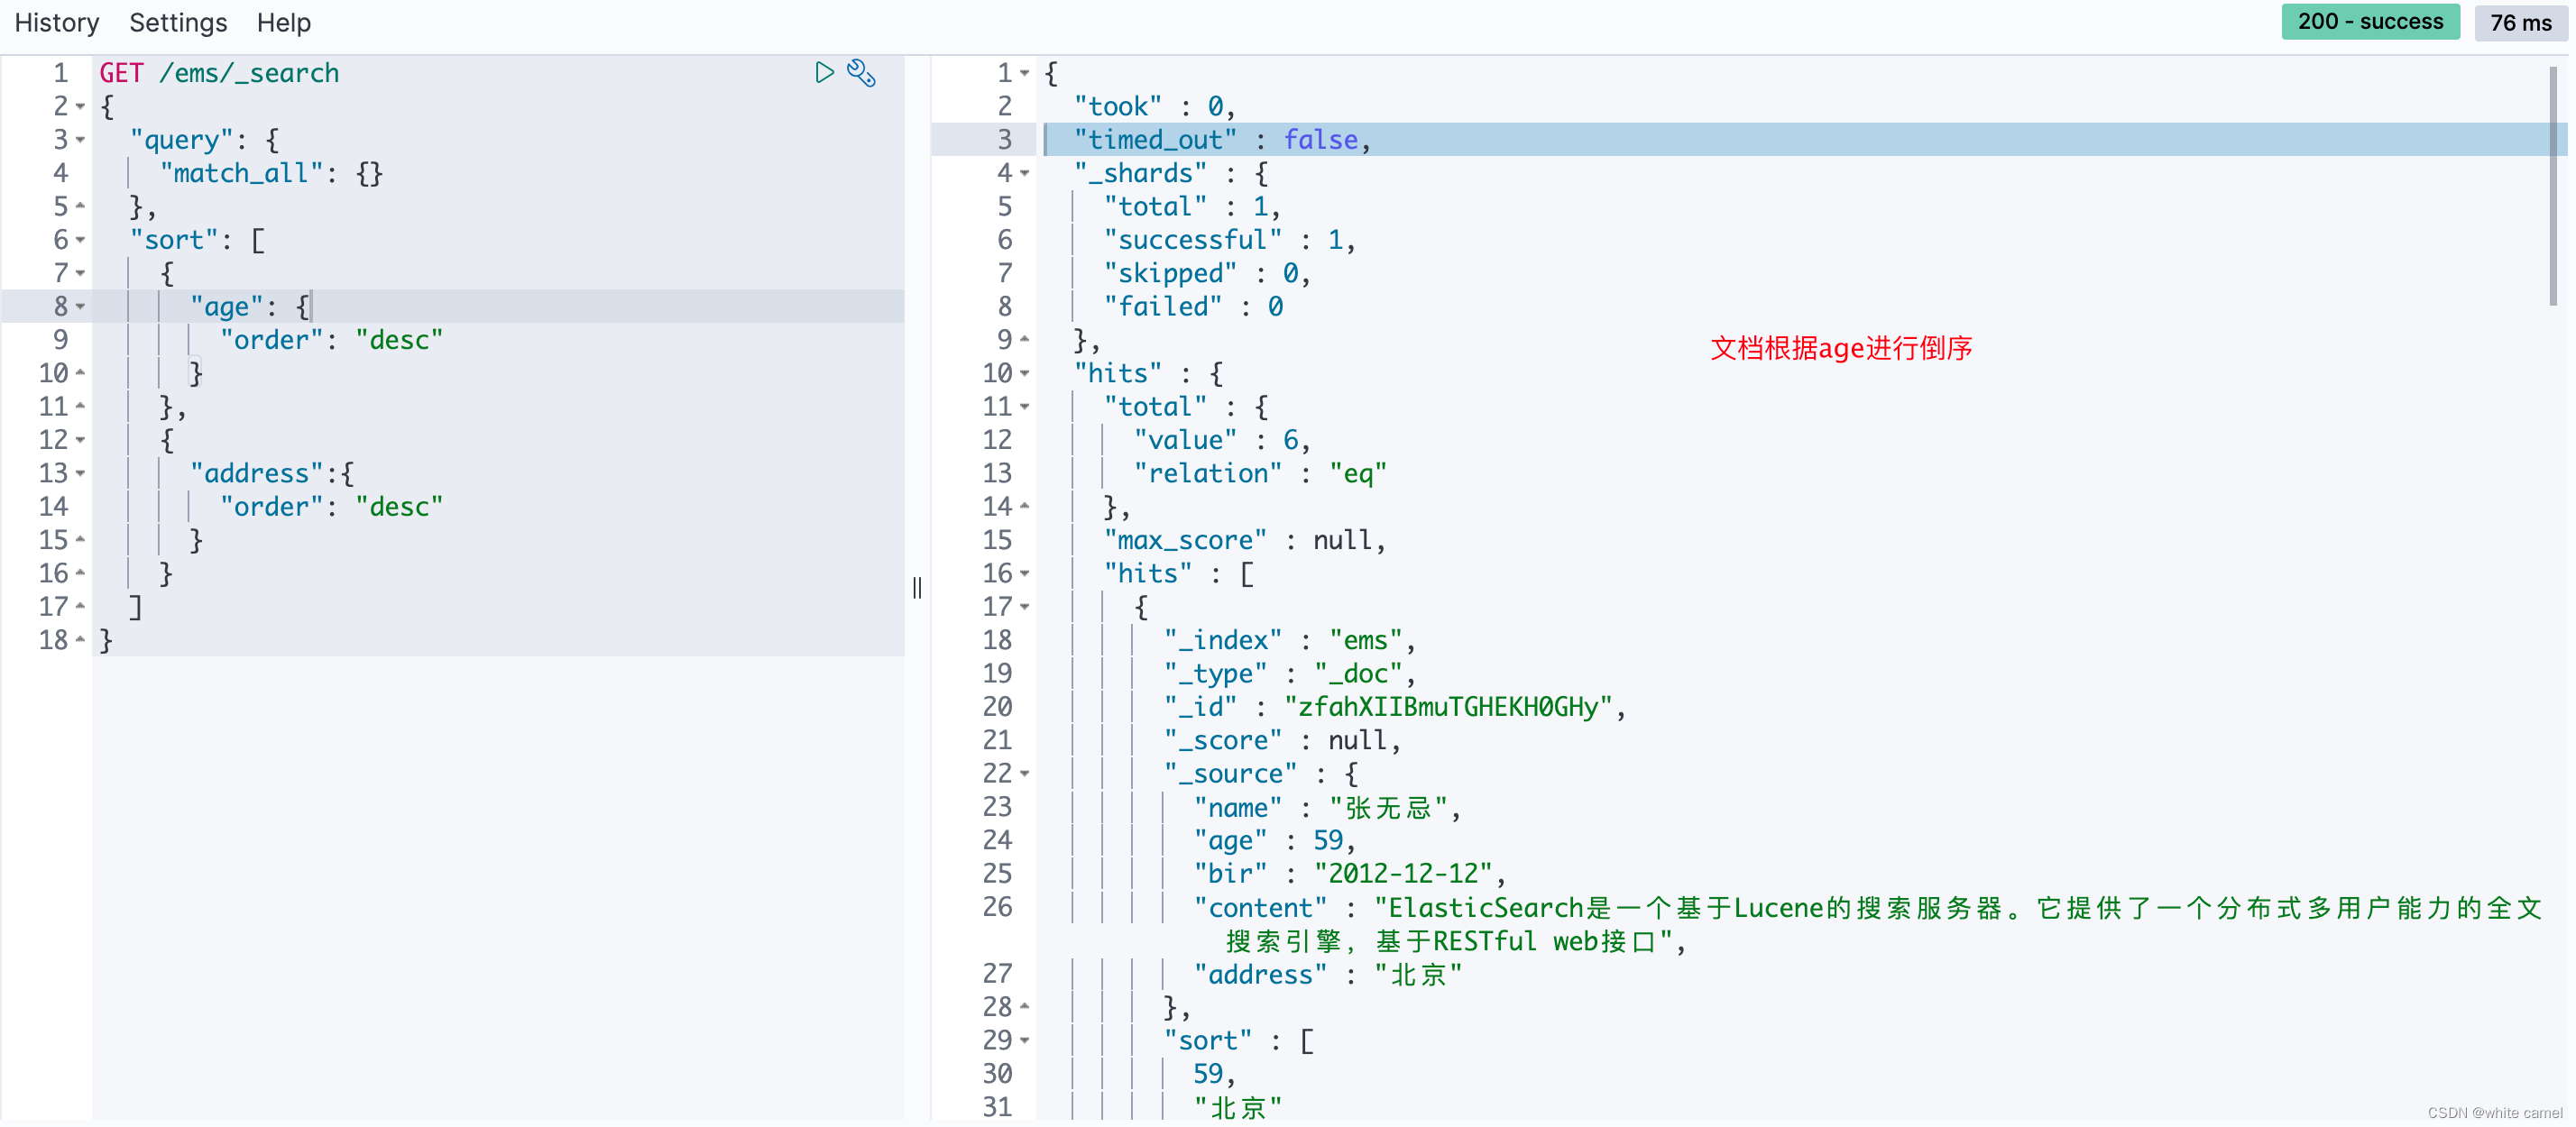Screen dimensions: 2576x1127
Task: Collapse "hits" array at response line 16
Action: [x=1025, y=573]
